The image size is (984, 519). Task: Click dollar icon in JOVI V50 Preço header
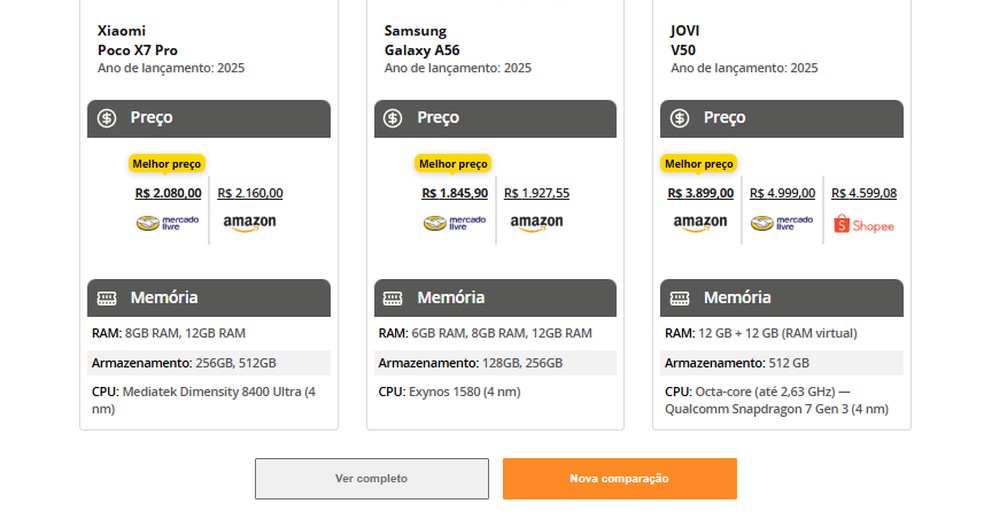(x=680, y=118)
